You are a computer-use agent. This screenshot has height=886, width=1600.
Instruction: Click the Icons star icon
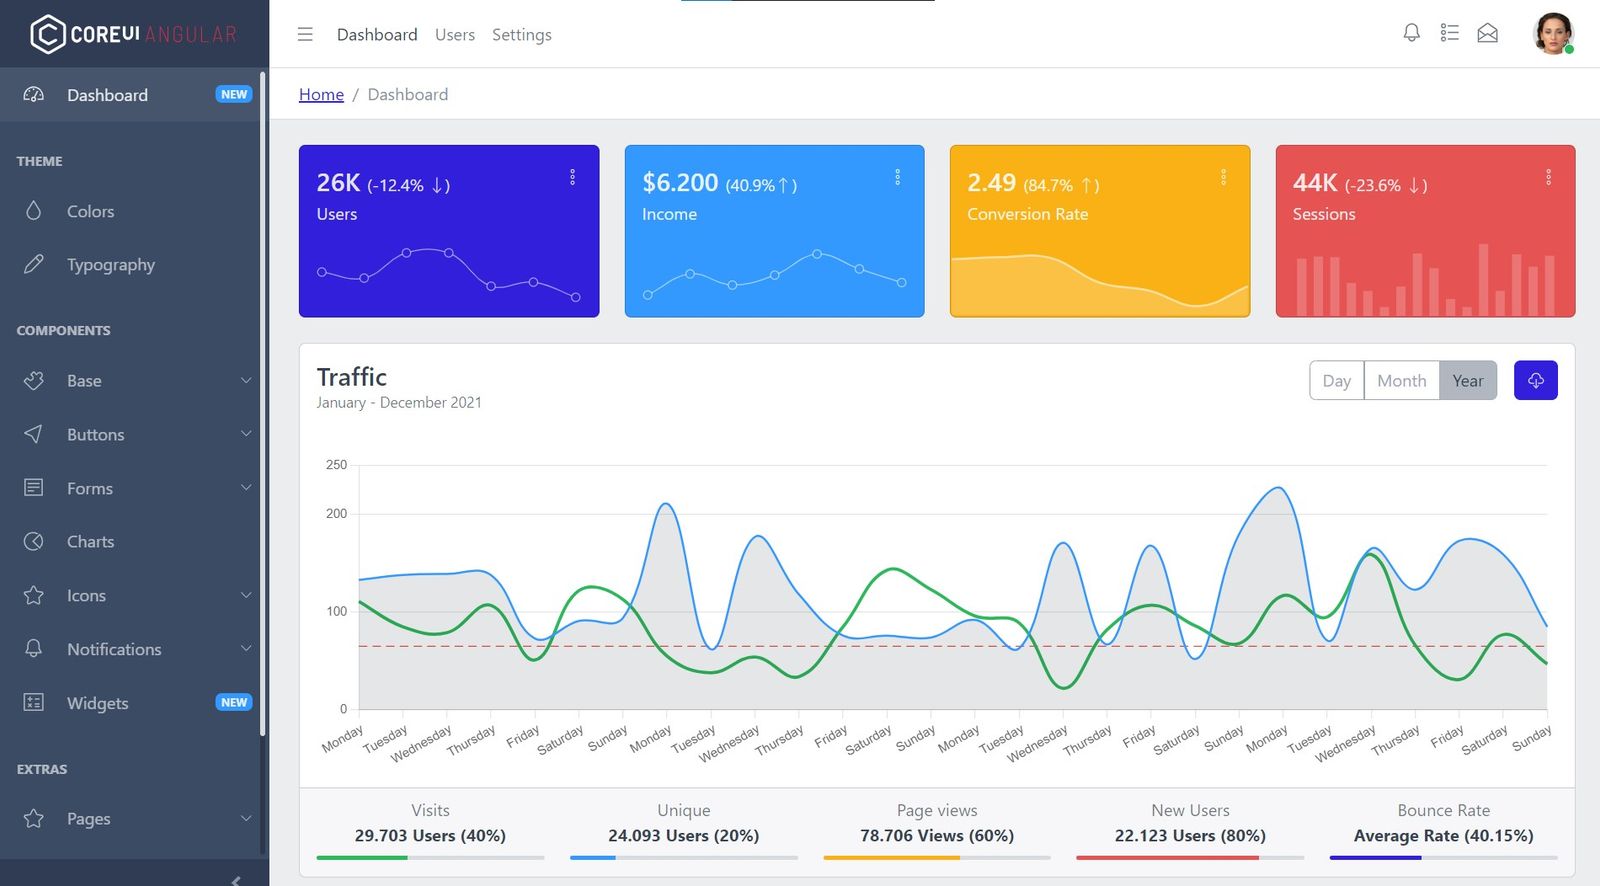tap(33, 595)
